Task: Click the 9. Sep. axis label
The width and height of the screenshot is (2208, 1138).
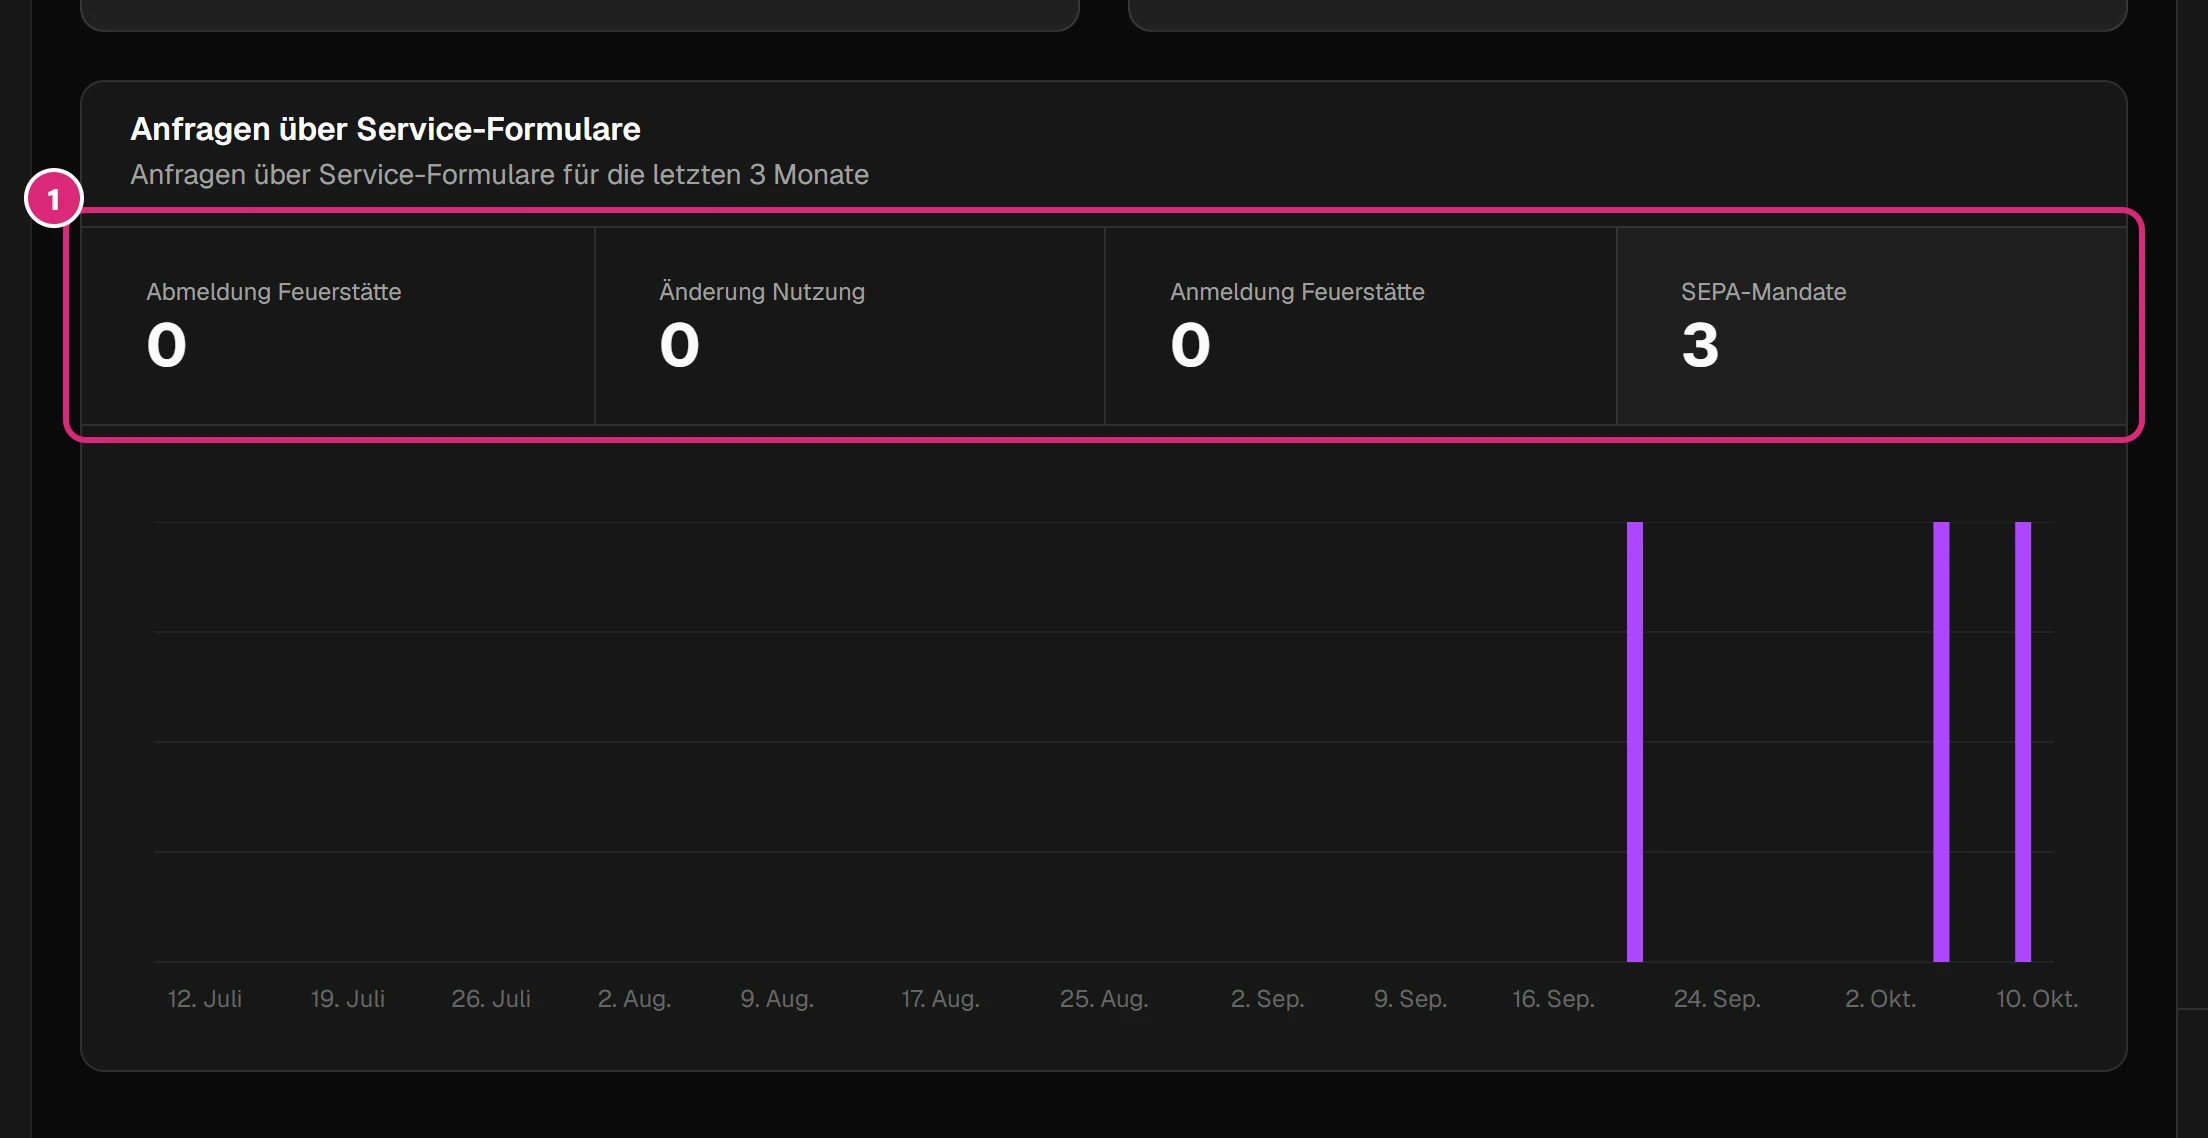Action: (x=1410, y=999)
